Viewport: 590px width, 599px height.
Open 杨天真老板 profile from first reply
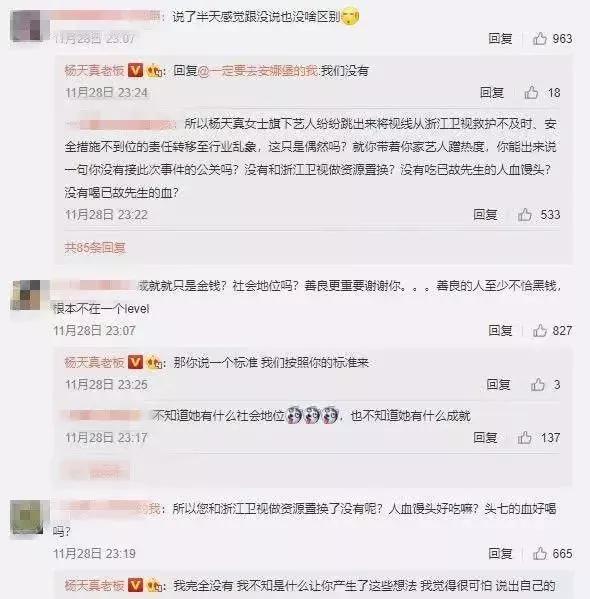[94, 71]
